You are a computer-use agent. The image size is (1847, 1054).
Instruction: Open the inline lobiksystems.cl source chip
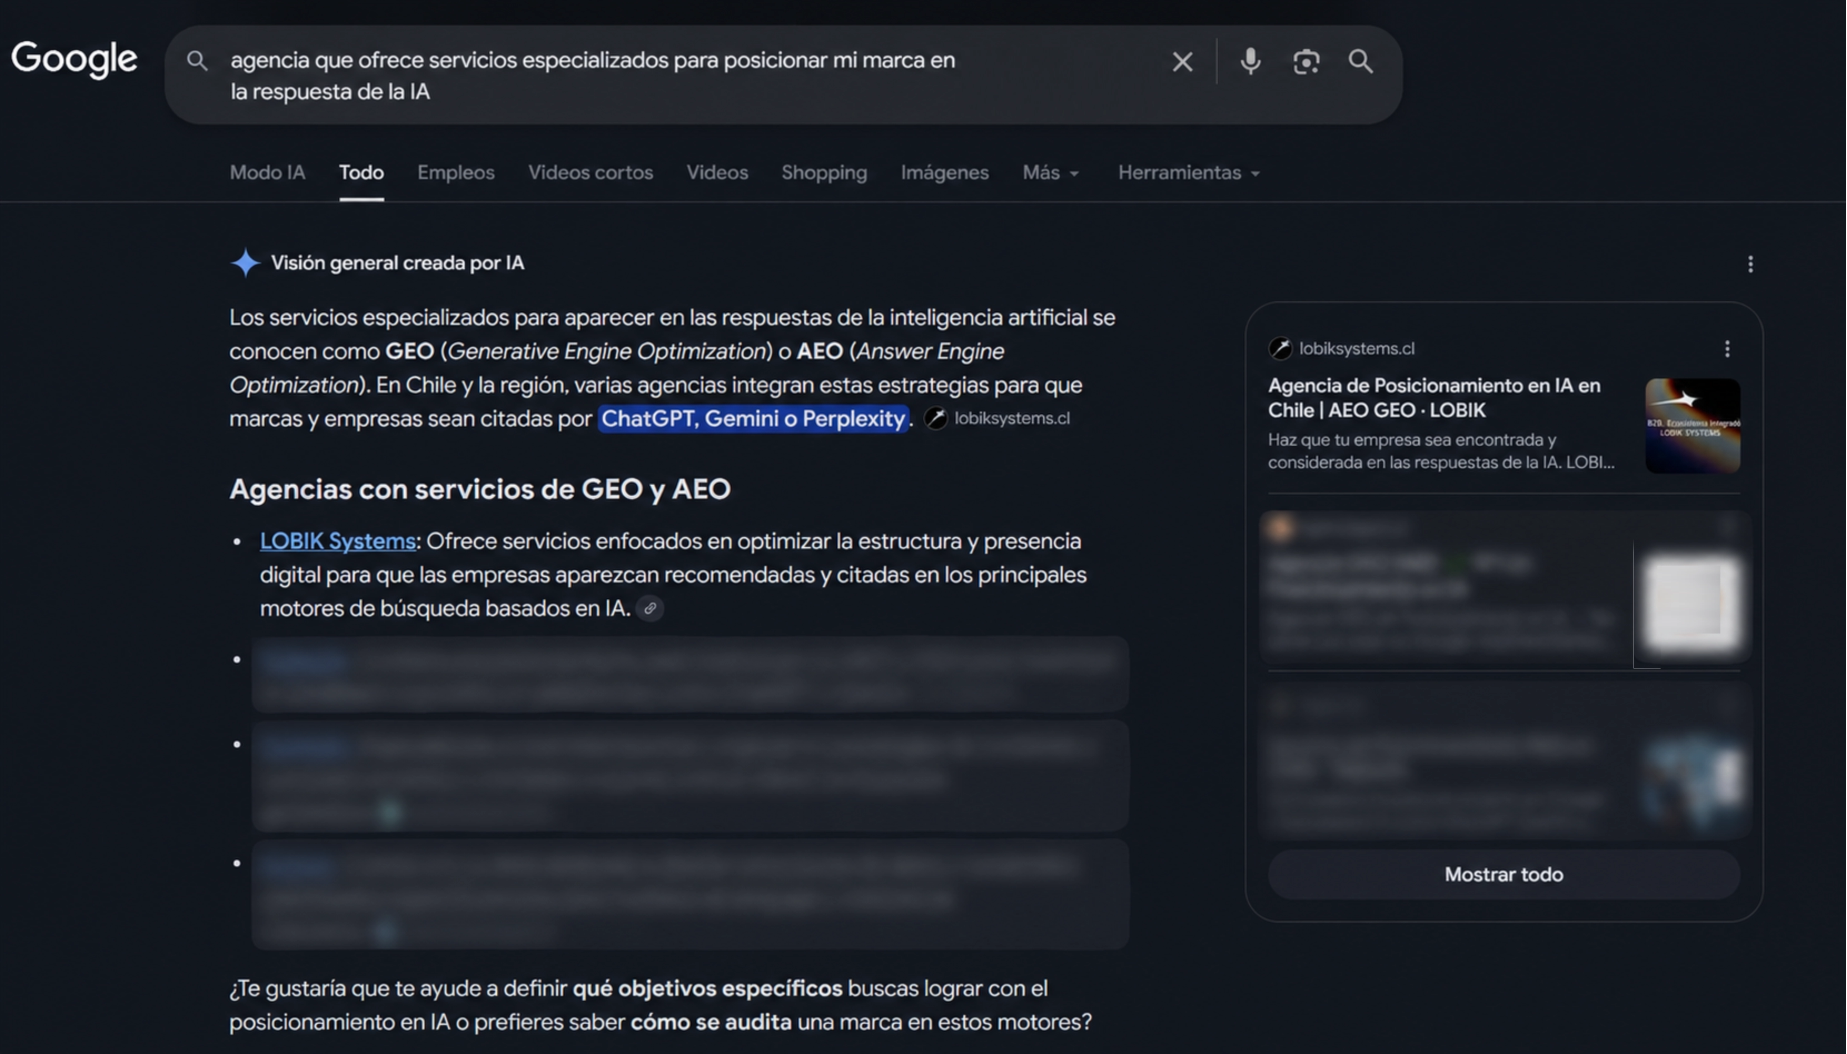click(x=998, y=418)
